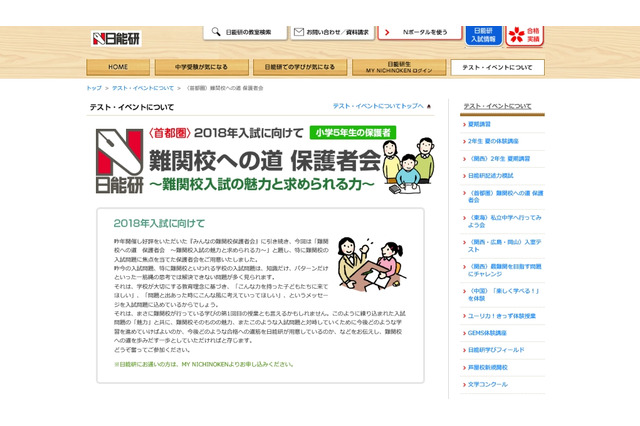The height and width of the screenshot is (426, 640).
Task: Click テスト・イベントについて page heading
Action: point(132,107)
